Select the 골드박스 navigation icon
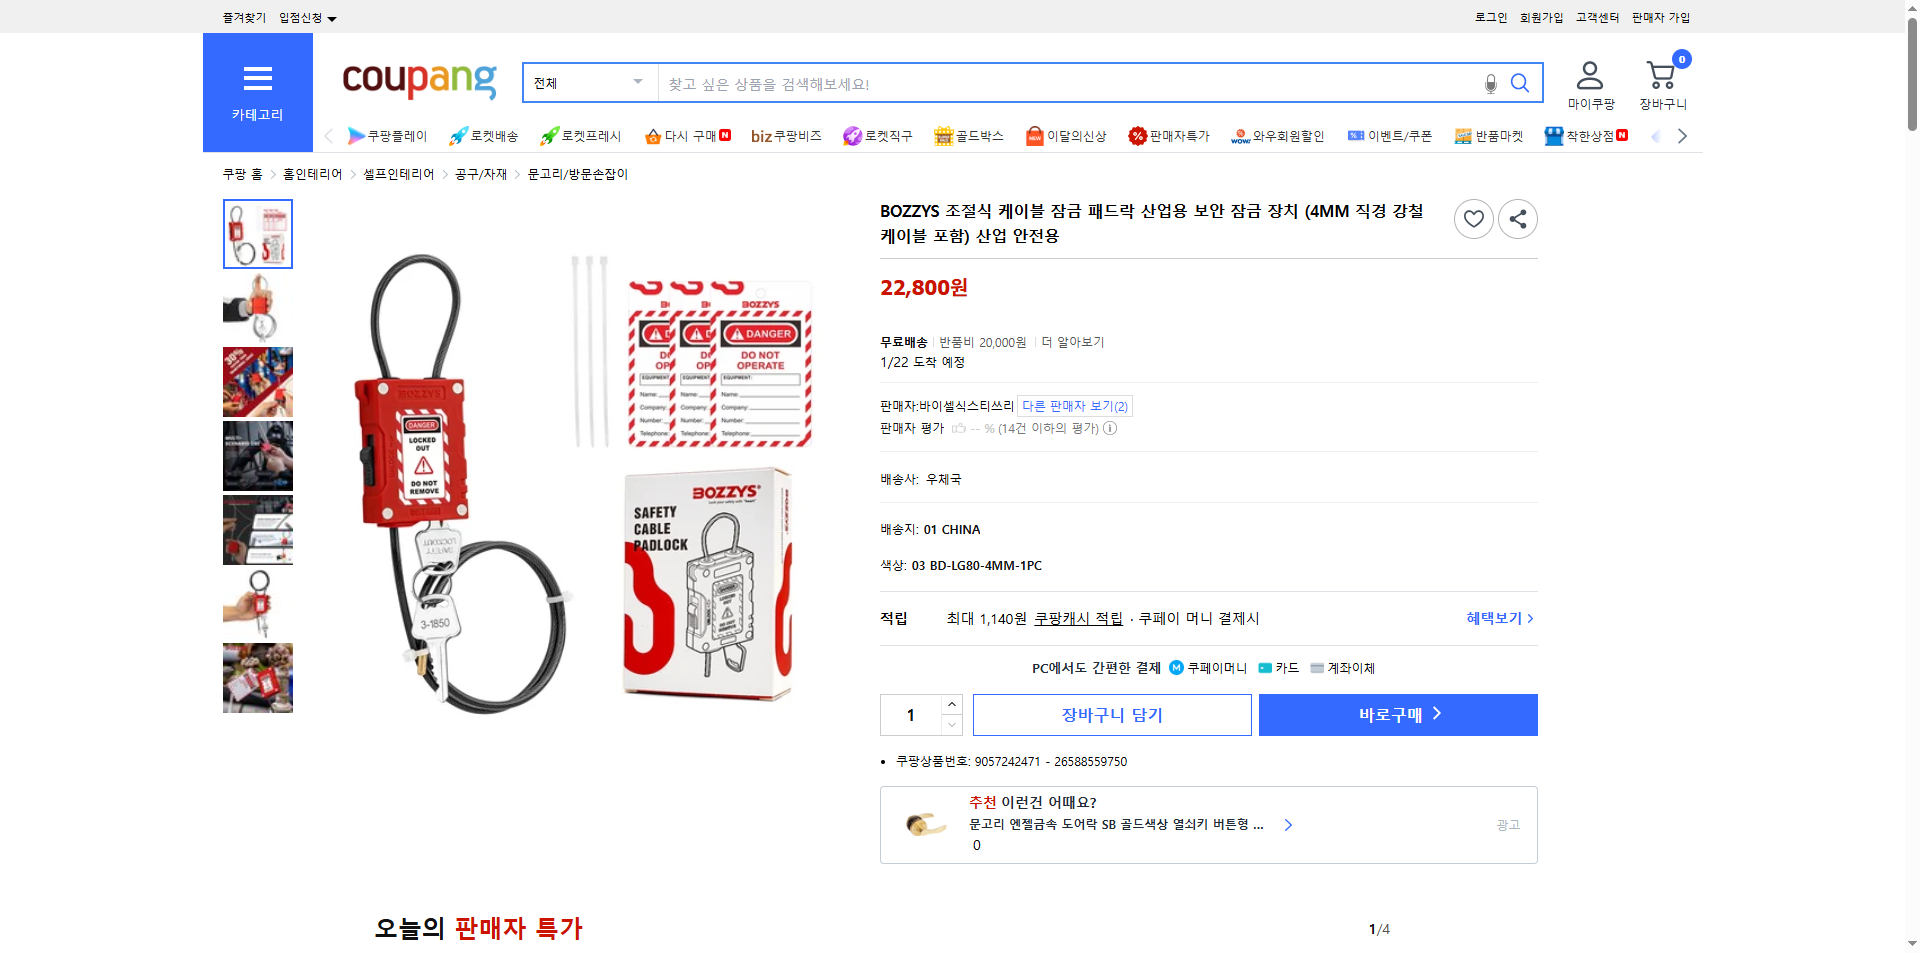This screenshot has width=1920, height=953. [967, 135]
